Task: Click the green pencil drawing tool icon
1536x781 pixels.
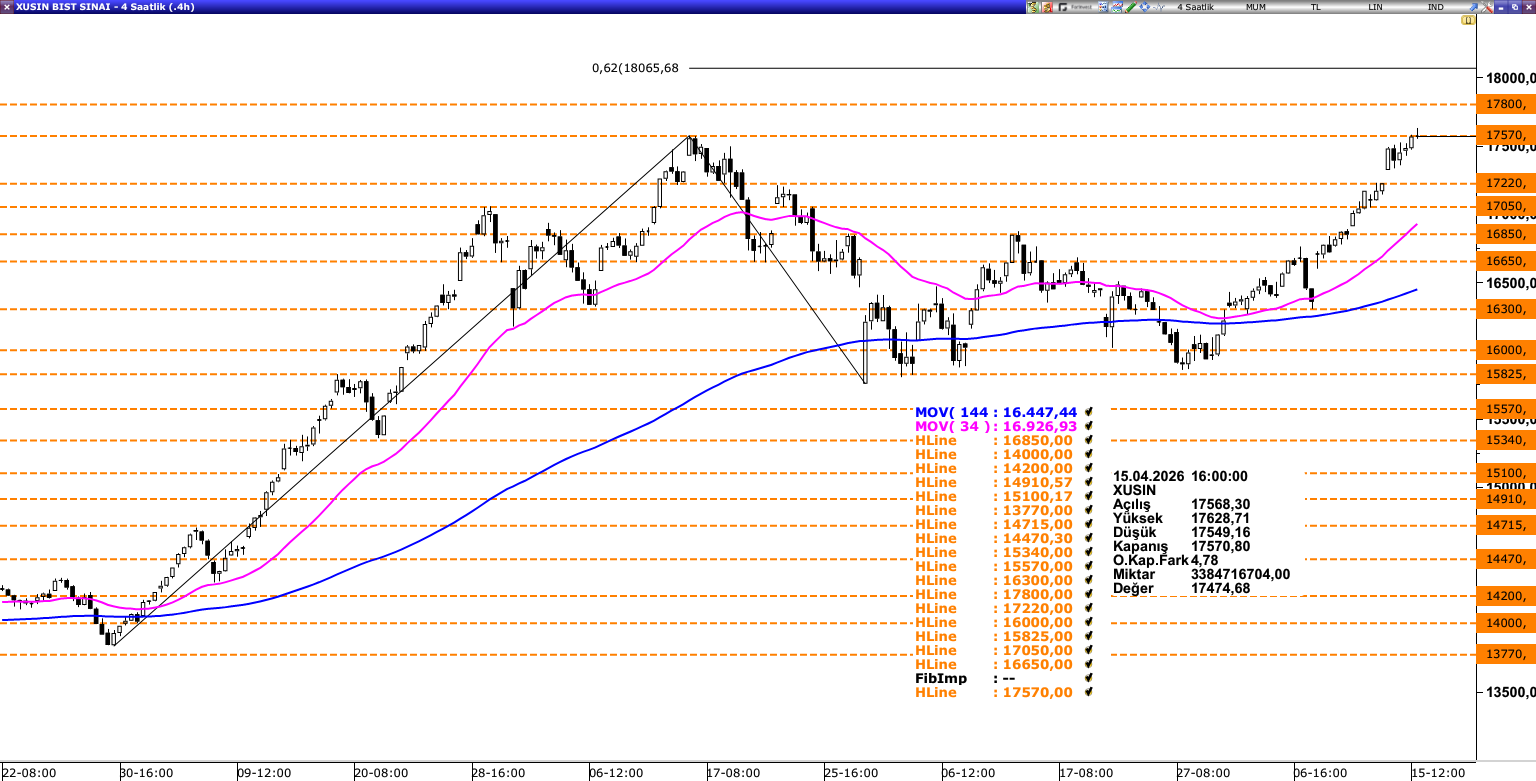Action: pyautogui.click(x=1131, y=7)
